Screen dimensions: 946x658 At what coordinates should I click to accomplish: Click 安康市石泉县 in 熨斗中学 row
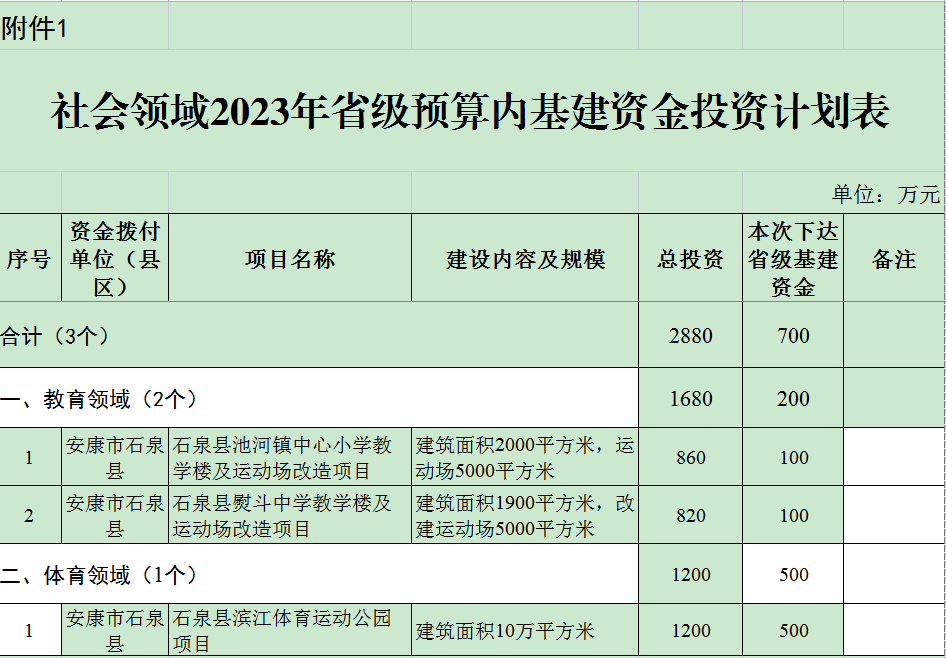tap(115, 515)
